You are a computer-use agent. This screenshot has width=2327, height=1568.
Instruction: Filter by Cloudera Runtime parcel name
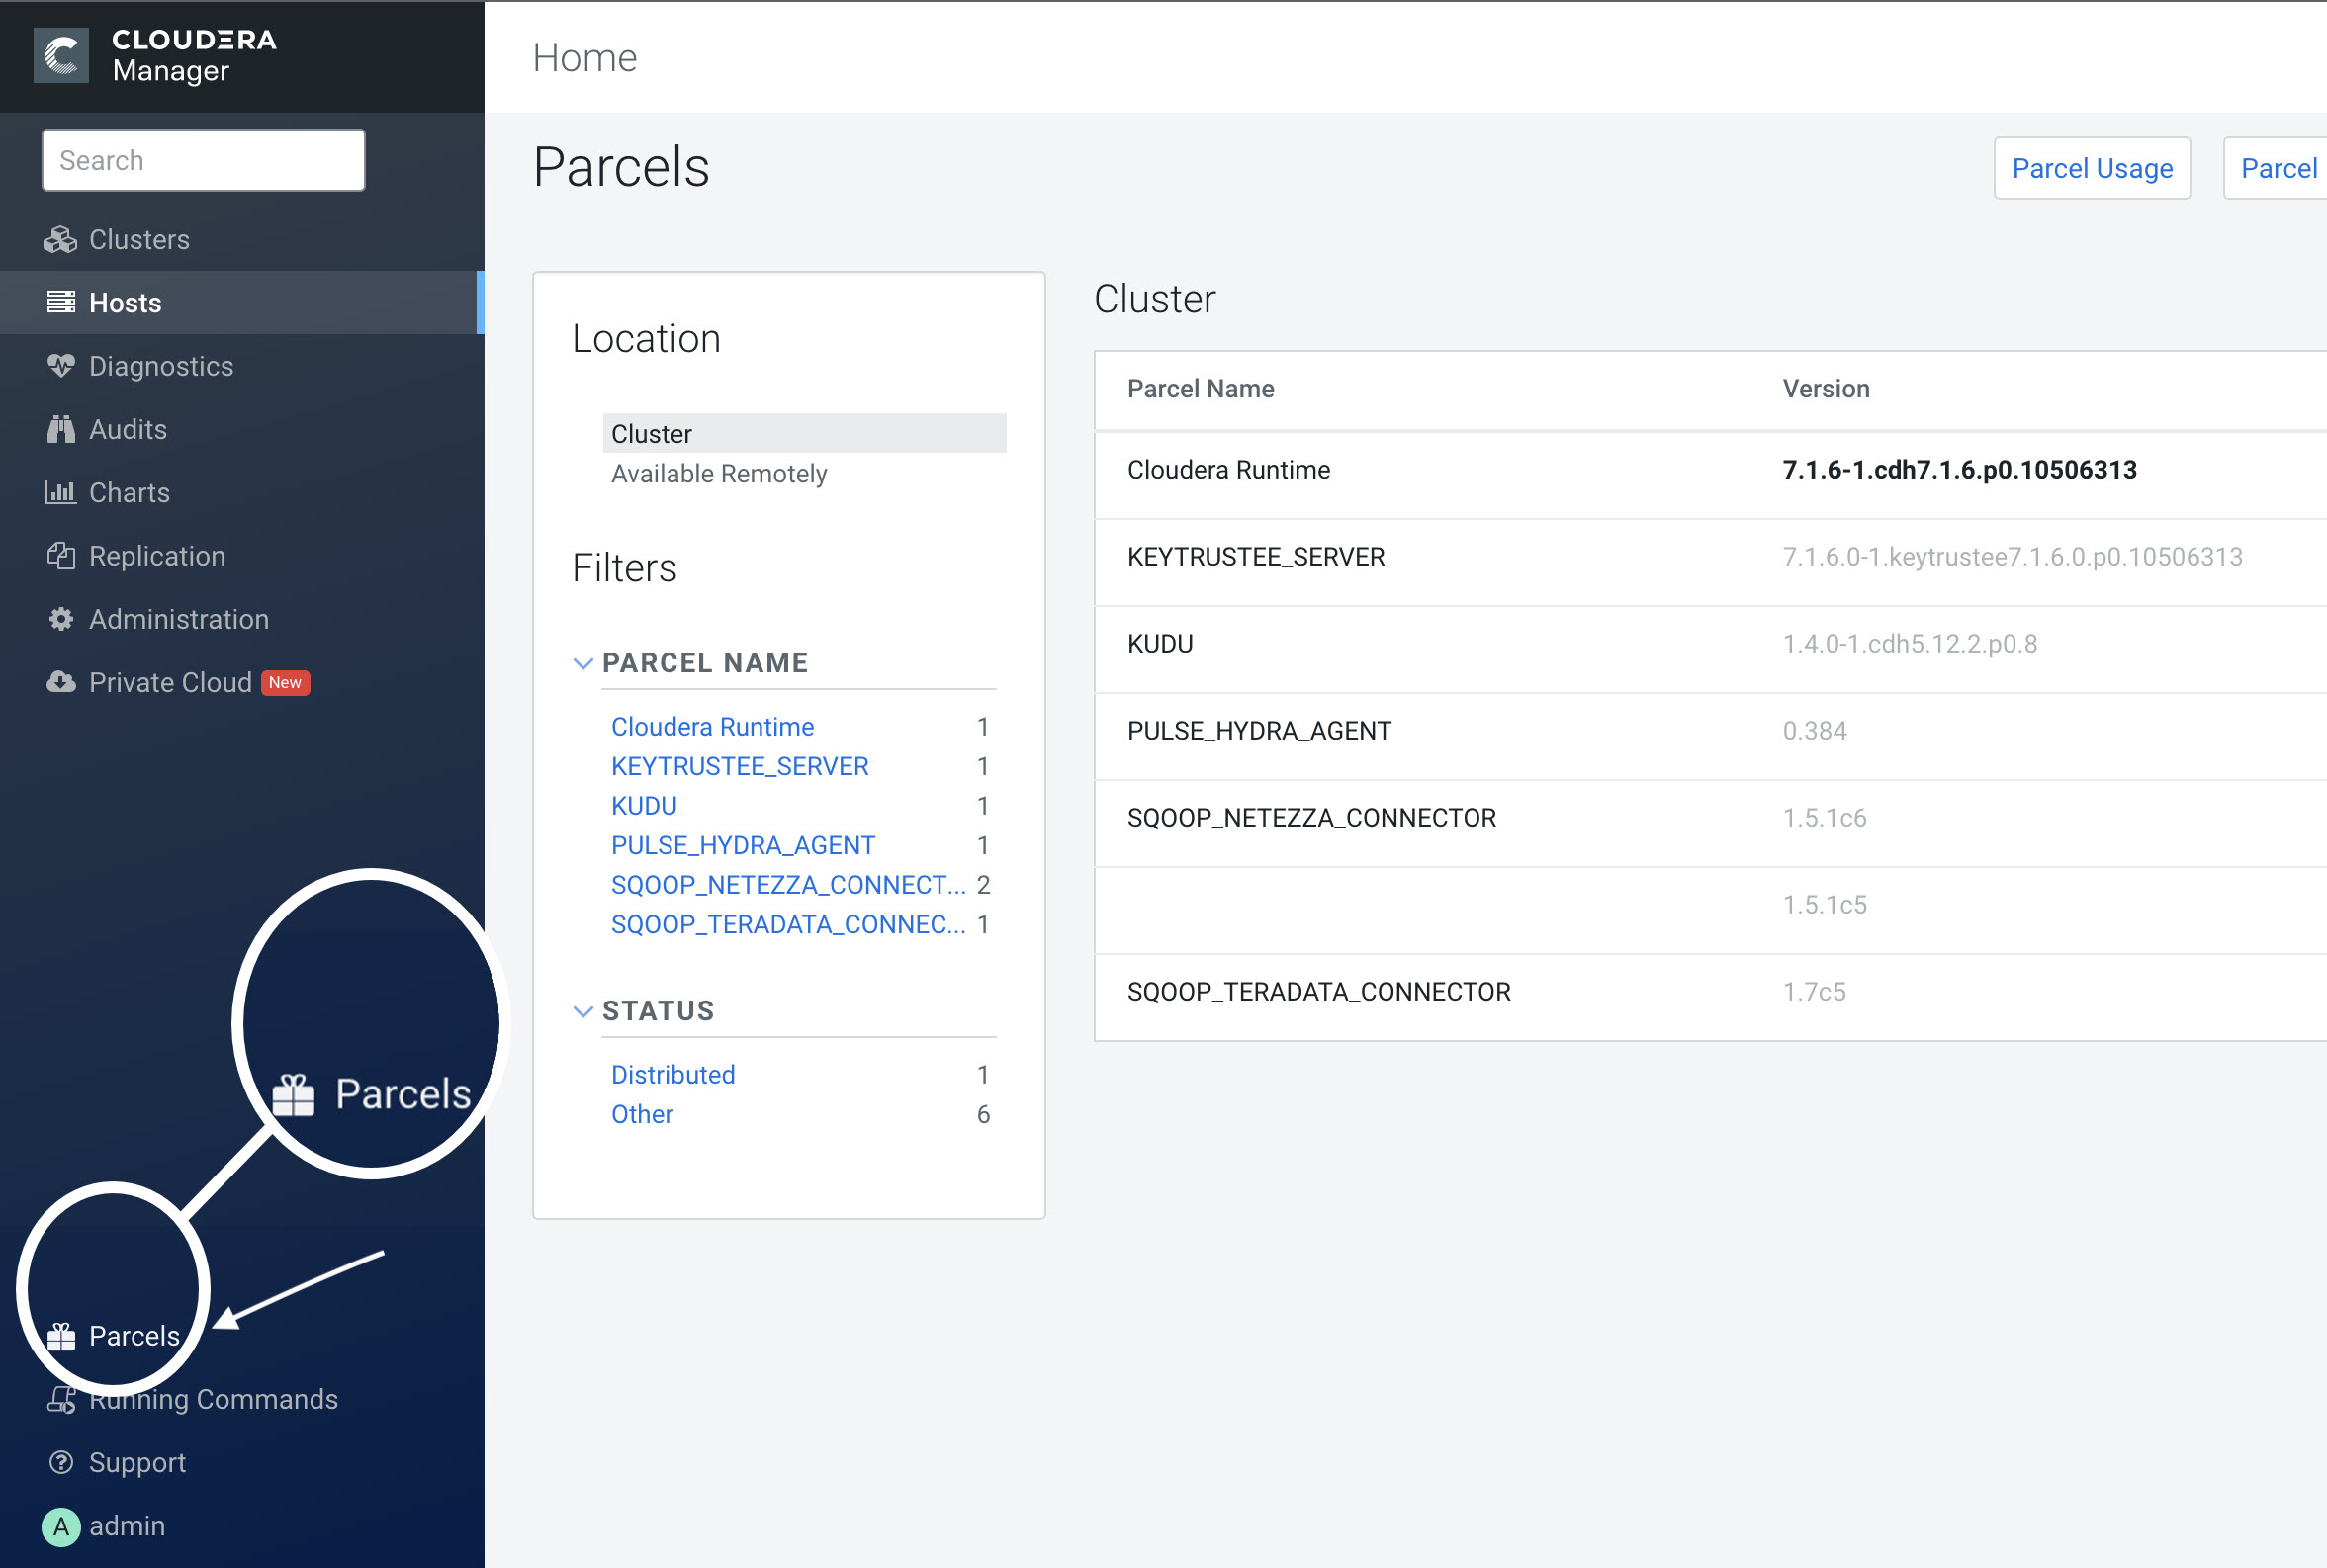click(712, 726)
